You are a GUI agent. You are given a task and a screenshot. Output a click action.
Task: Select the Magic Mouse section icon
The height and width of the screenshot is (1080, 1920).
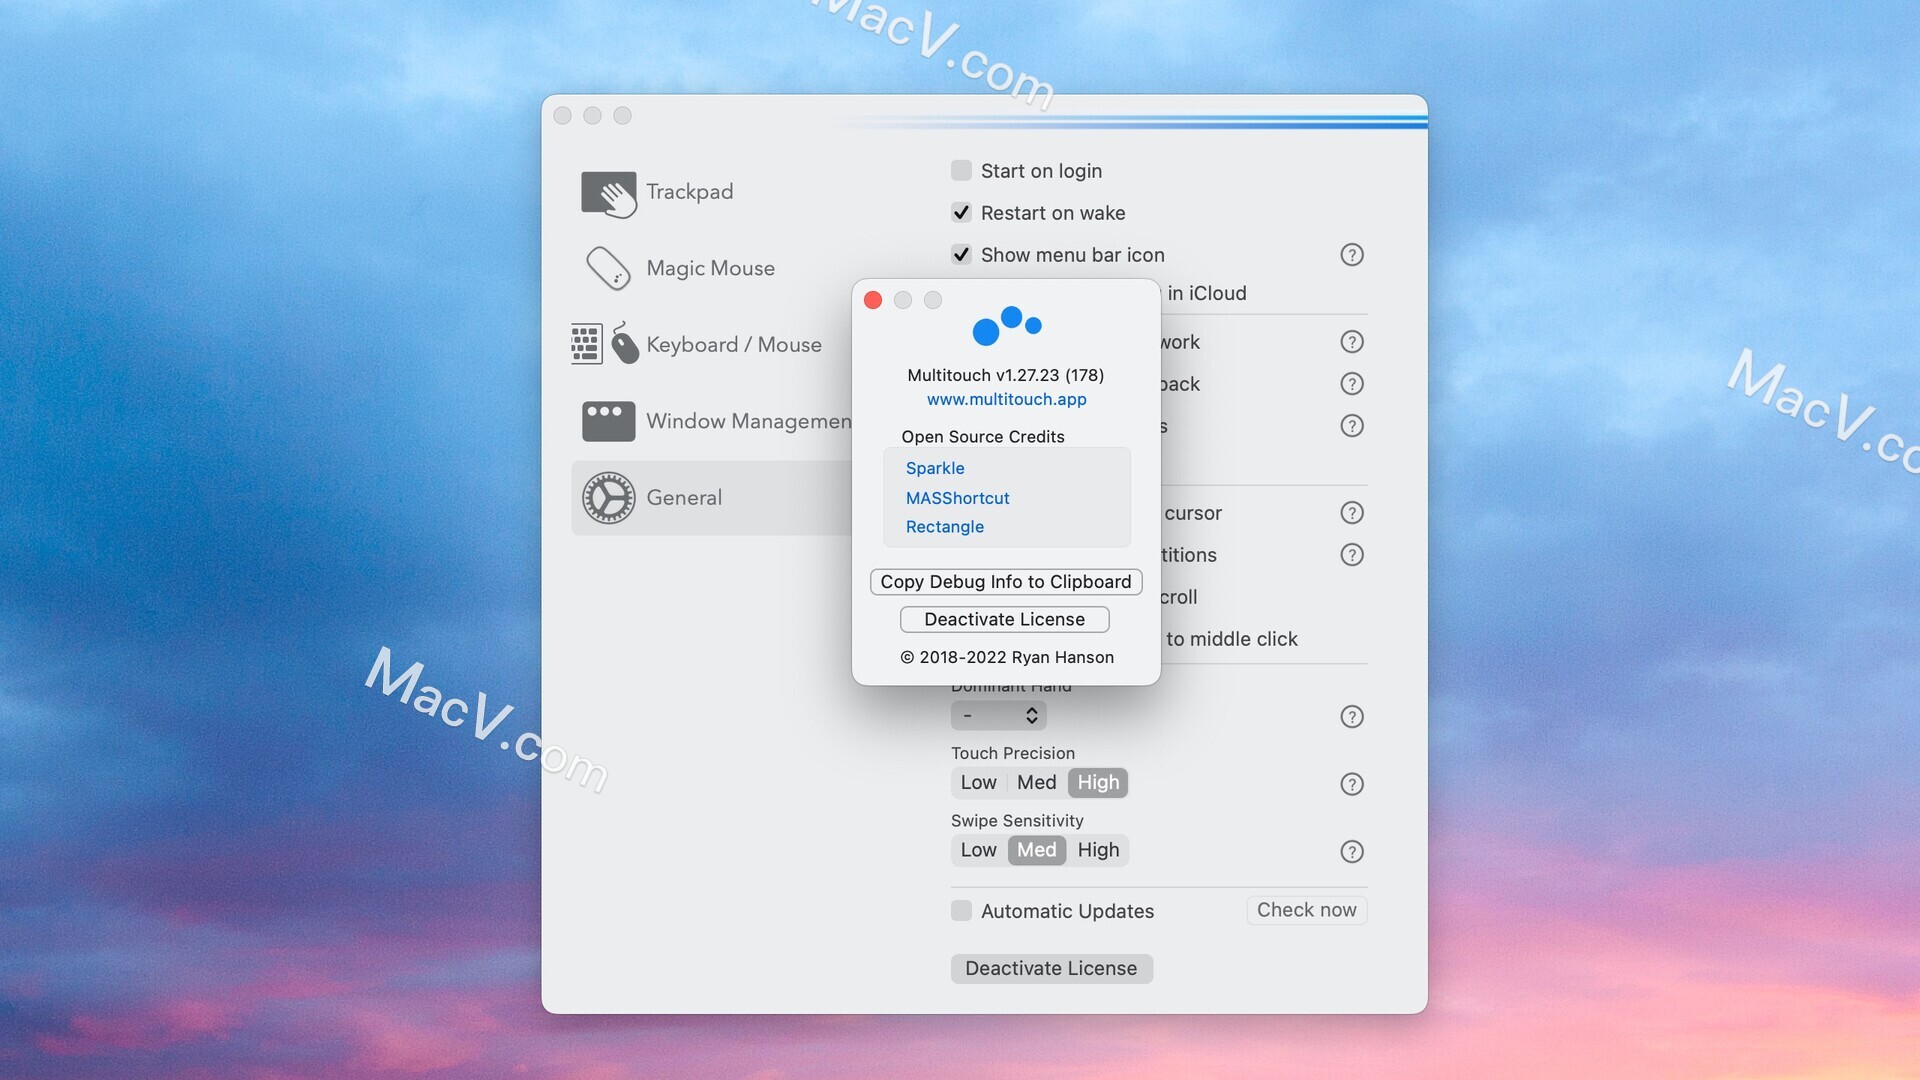click(x=607, y=268)
